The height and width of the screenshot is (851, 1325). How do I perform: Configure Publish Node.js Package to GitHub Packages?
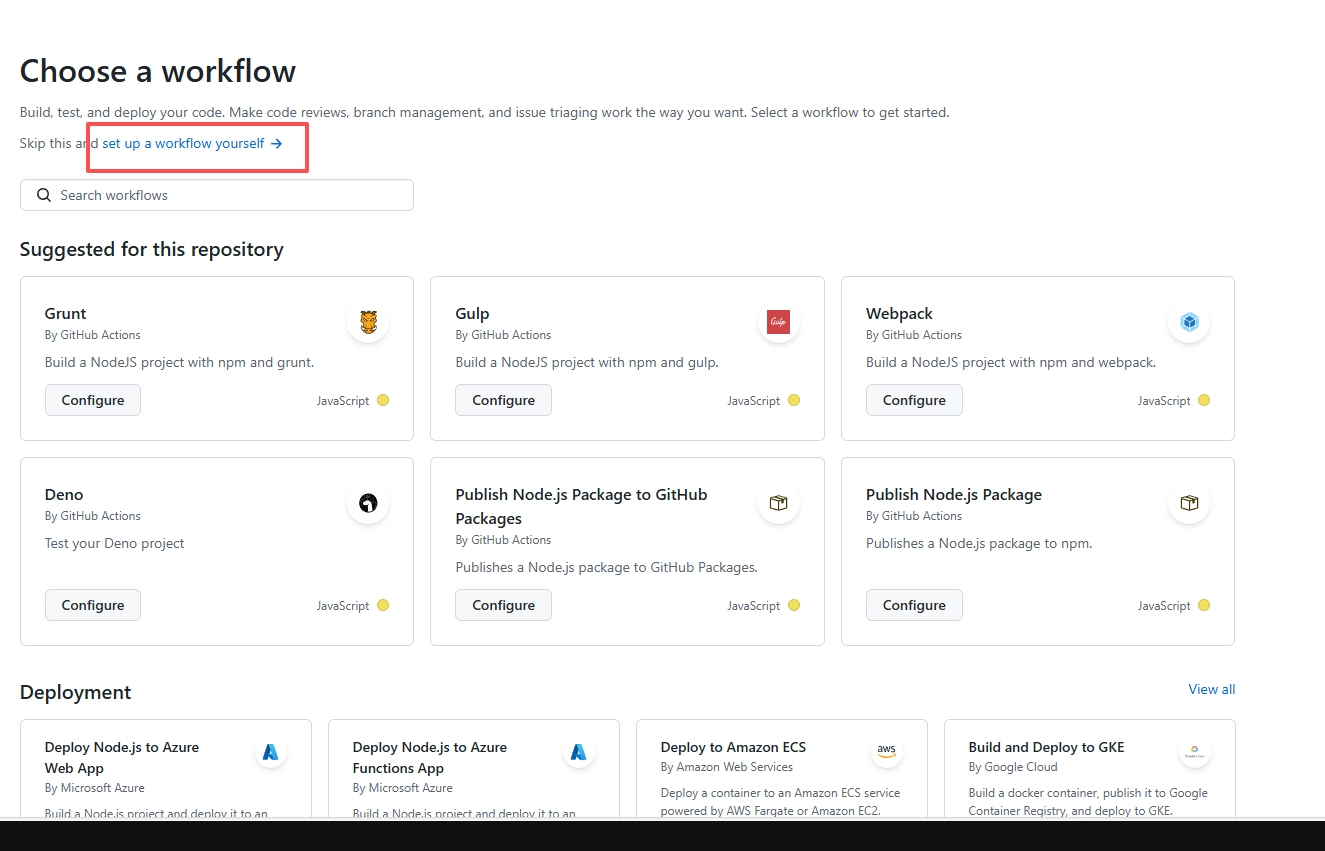coord(503,605)
